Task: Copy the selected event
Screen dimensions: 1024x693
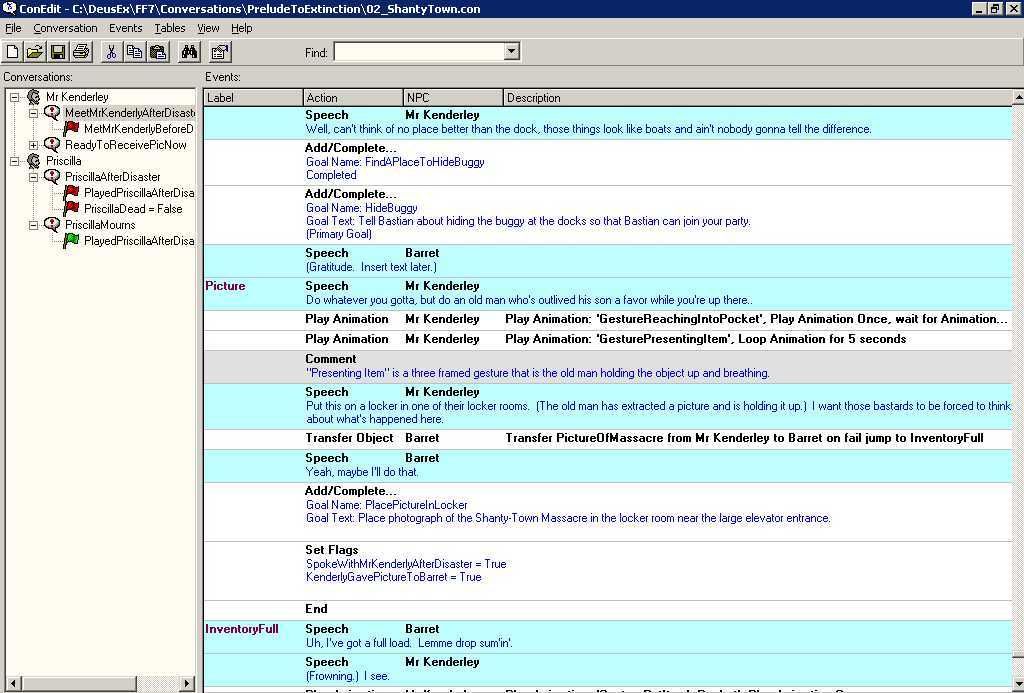Action: [x=135, y=52]
